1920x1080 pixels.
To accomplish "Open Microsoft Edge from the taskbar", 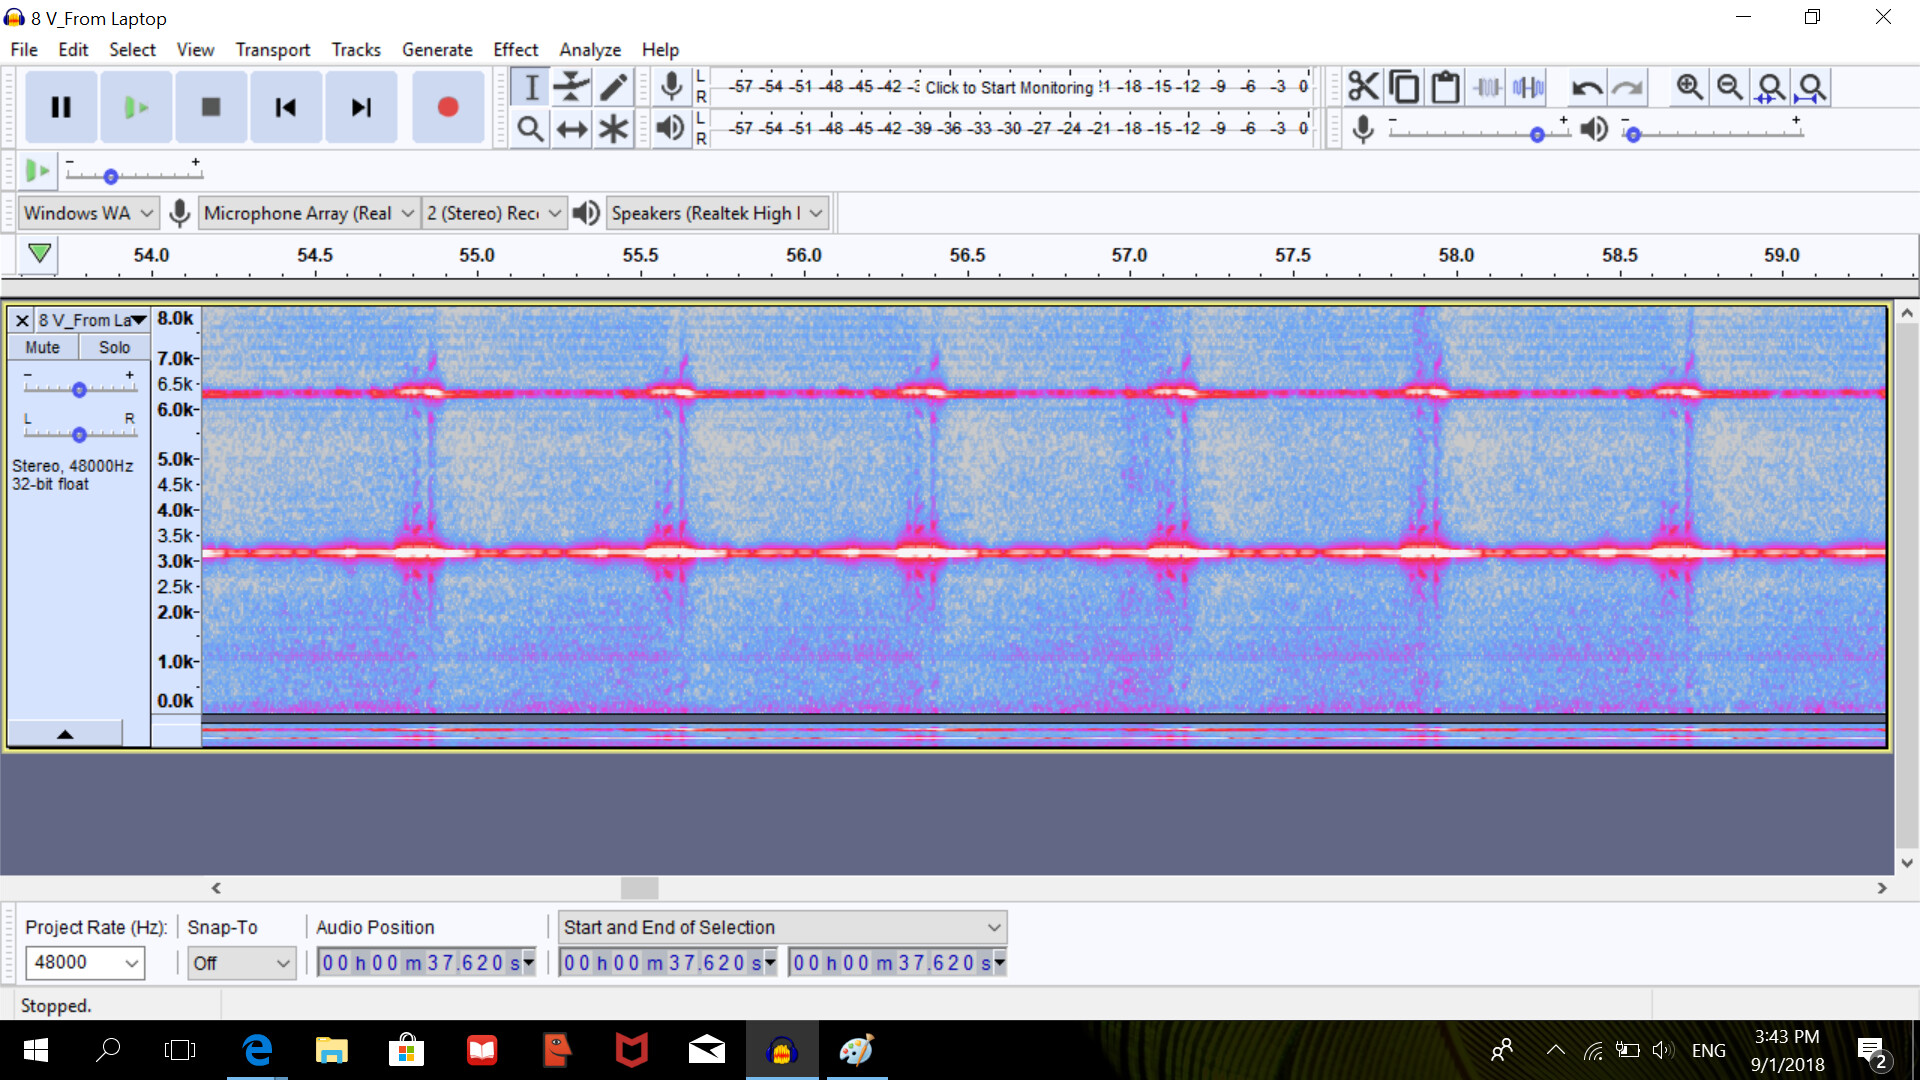I will pos(257,1050).
